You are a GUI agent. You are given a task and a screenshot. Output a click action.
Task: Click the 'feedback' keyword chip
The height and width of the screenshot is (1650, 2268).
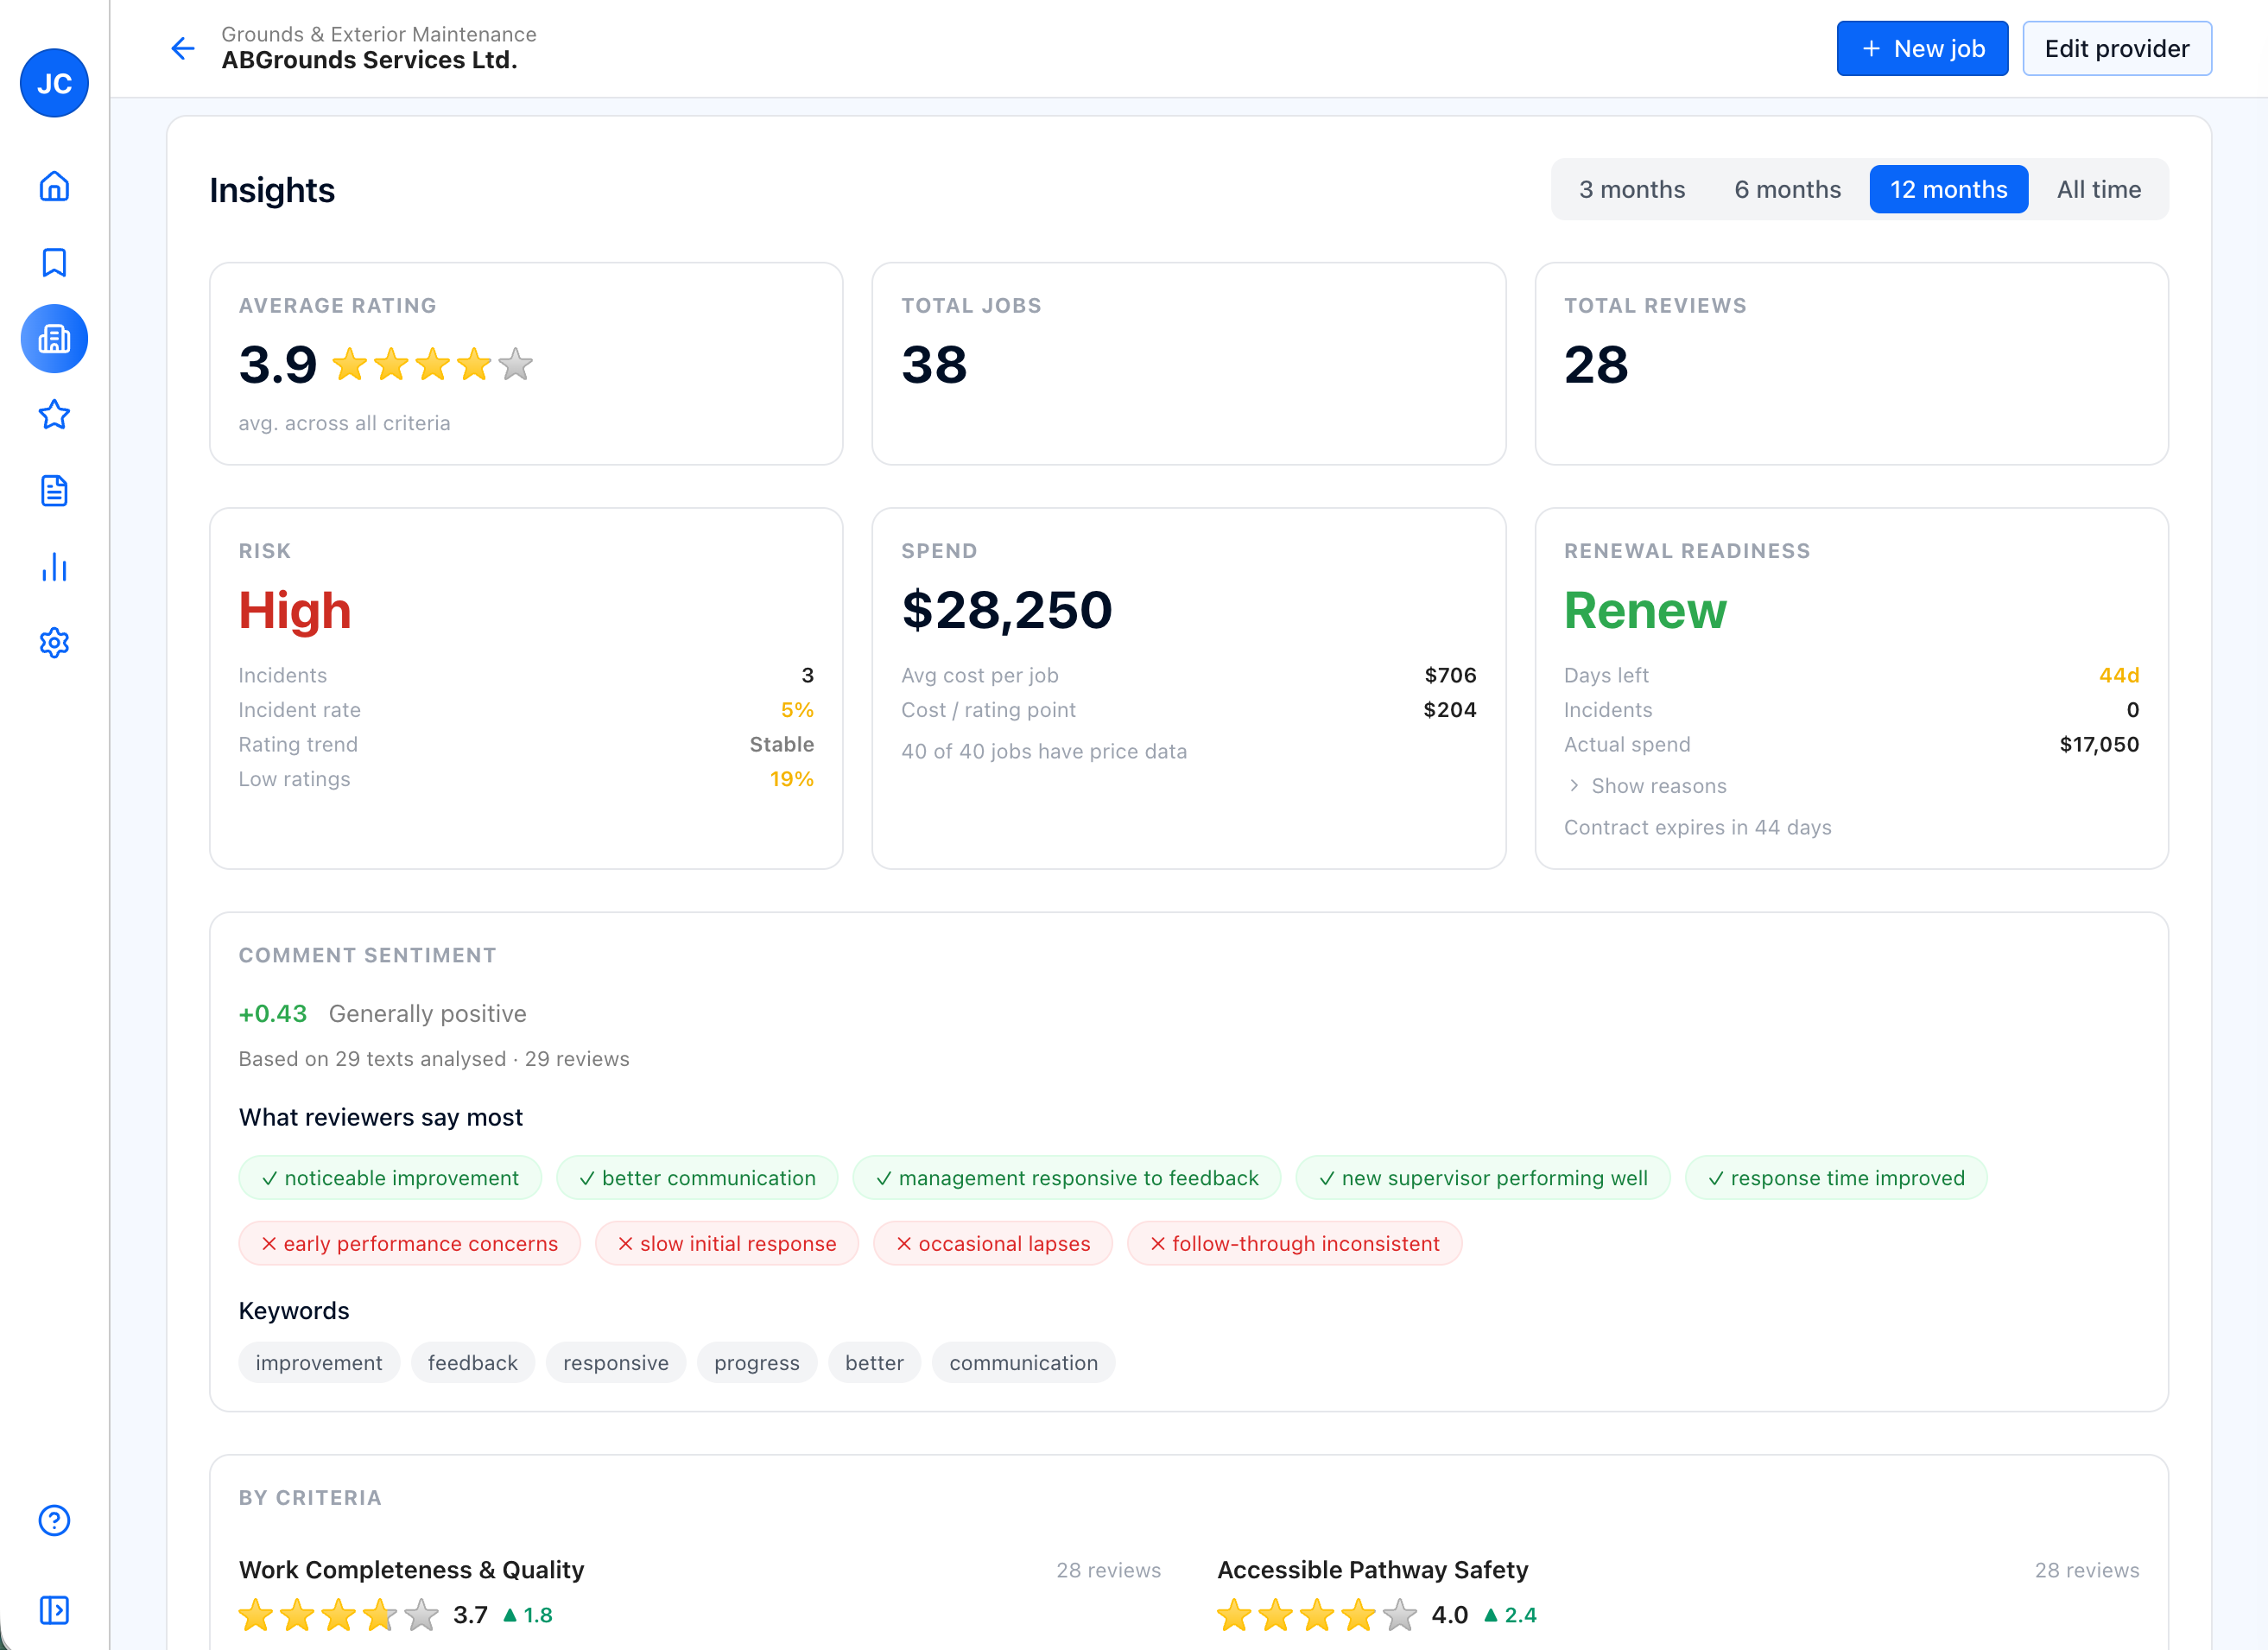(472, 1363)
